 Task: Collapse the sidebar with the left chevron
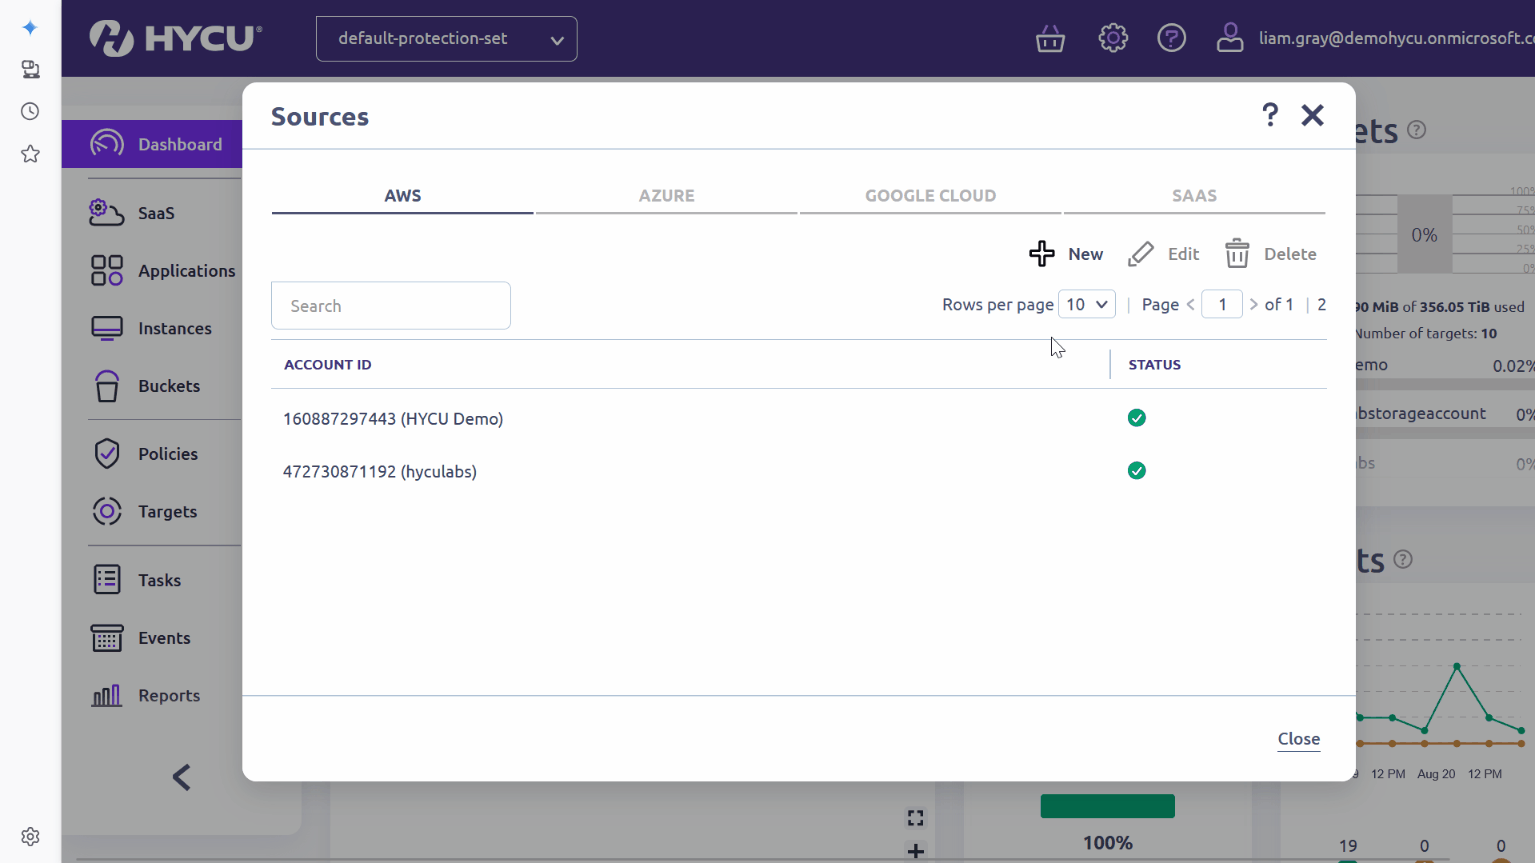pyautogui.click(x=181, y=777)
